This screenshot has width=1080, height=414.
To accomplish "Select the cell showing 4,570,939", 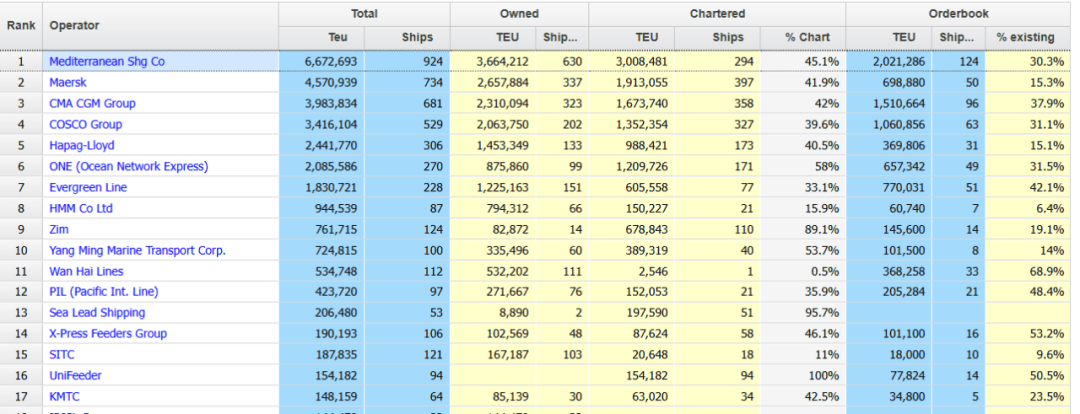I will pyautogui.click(x=322, y=83).
